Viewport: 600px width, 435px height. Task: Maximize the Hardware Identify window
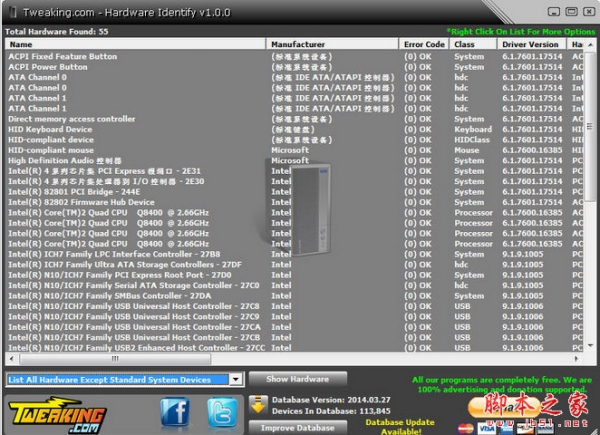point(571,12)
